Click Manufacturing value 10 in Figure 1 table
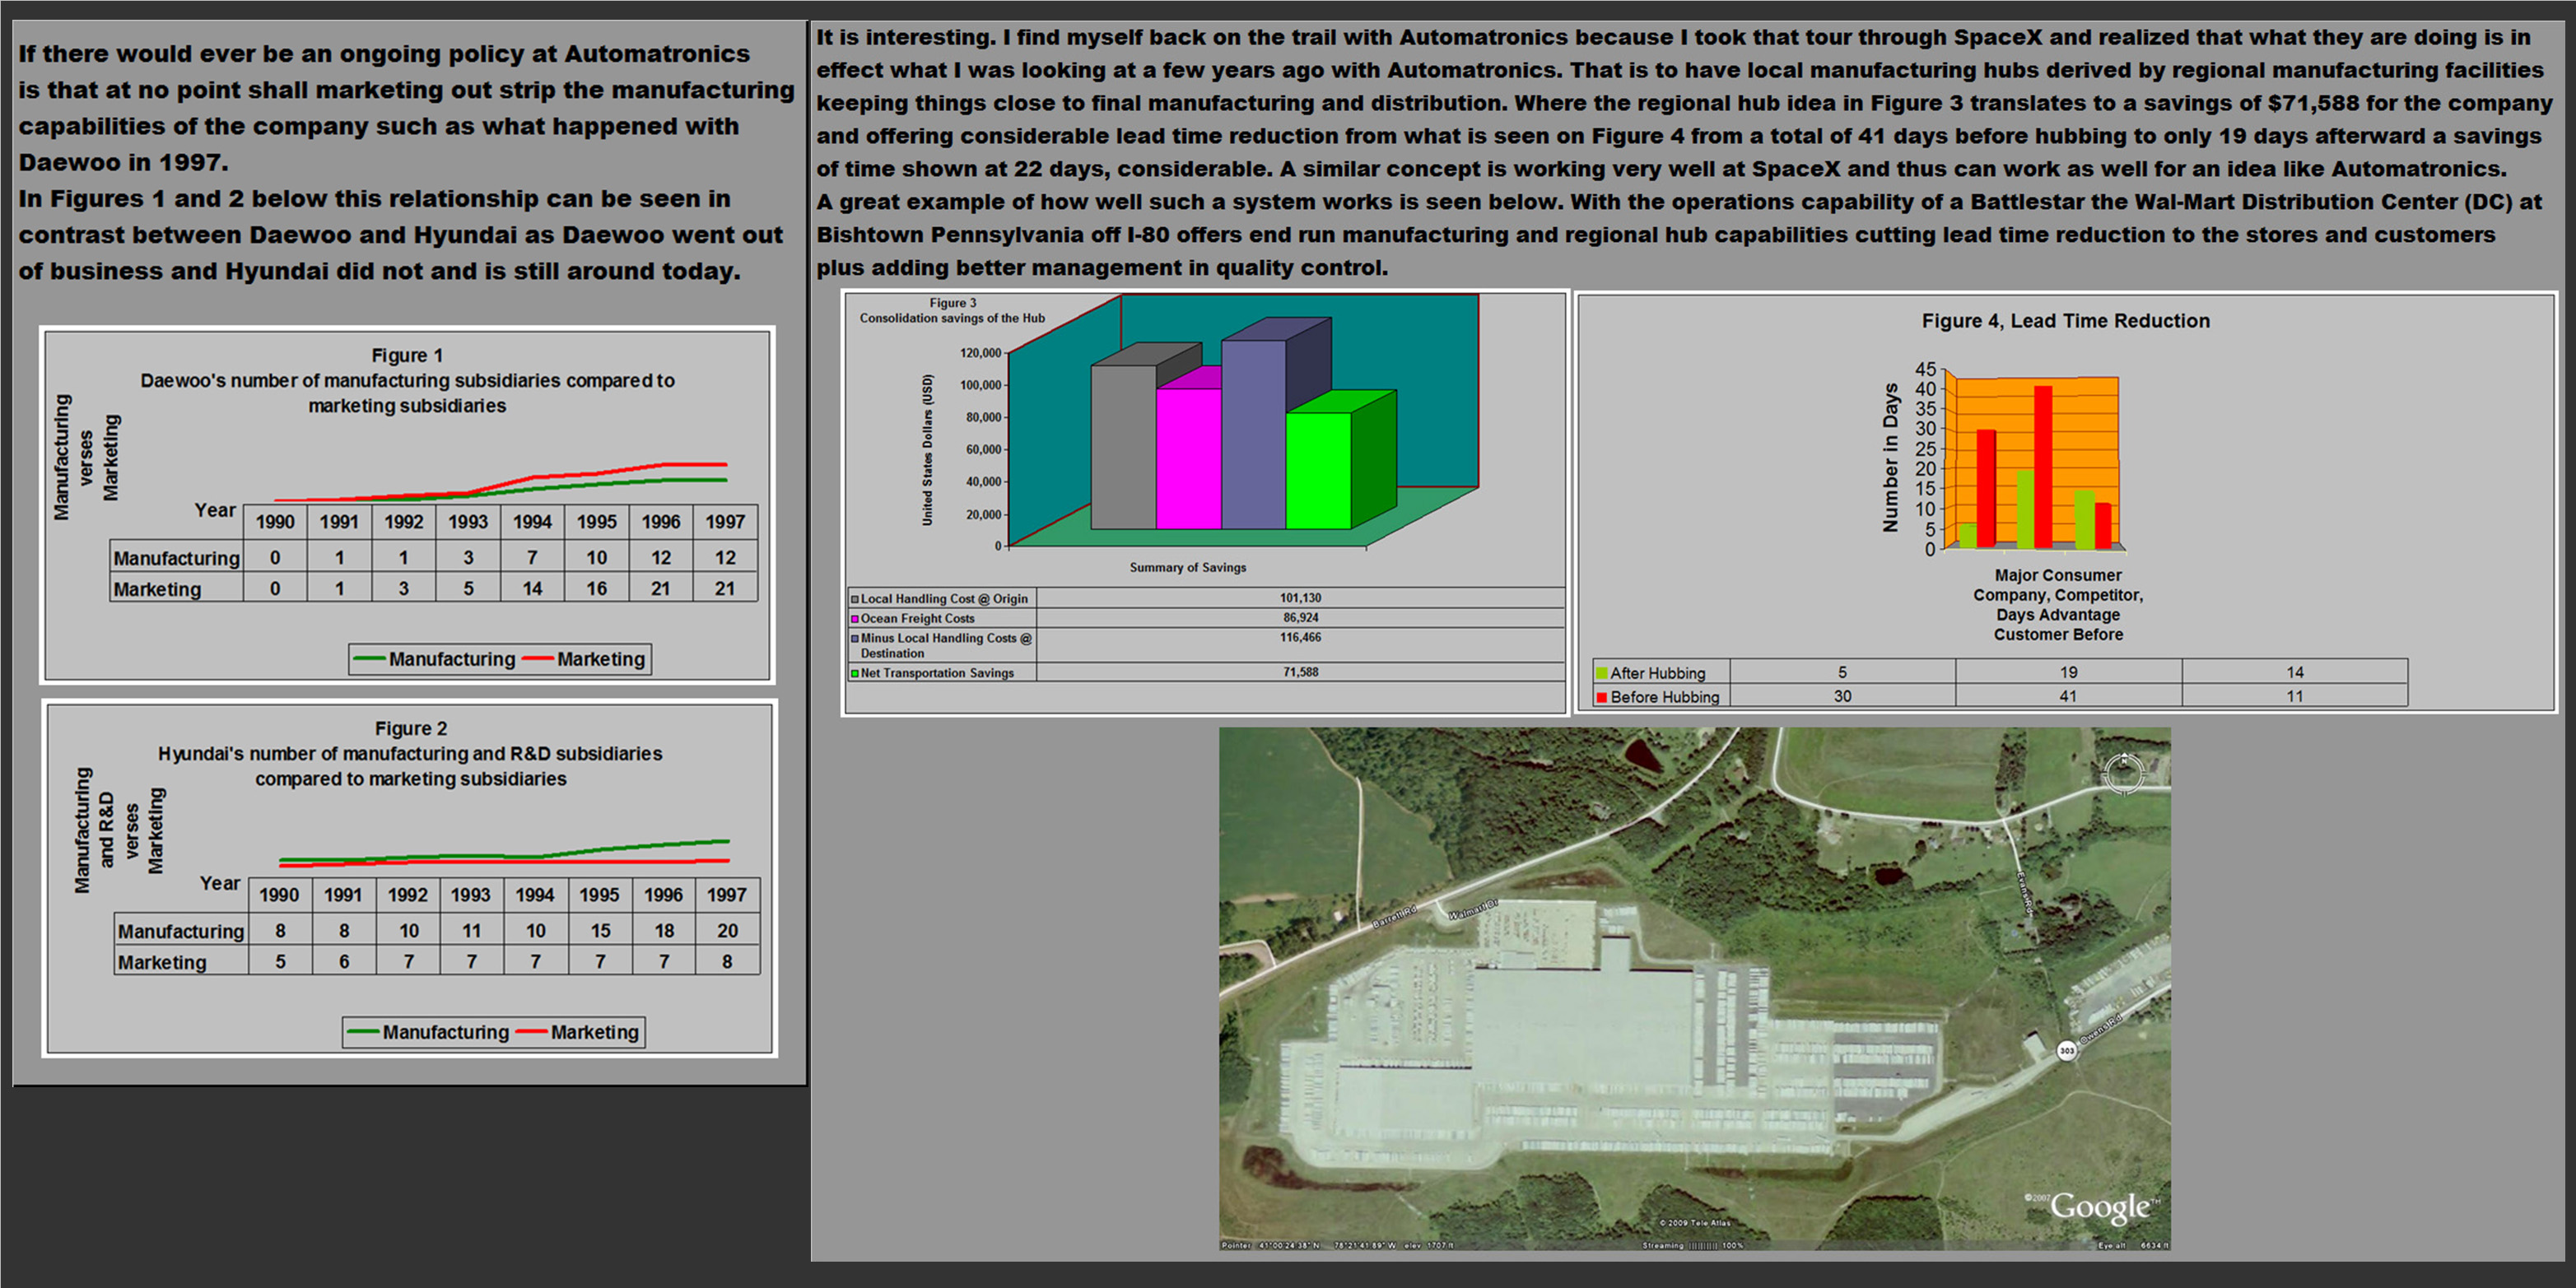 tap(596, 557)
